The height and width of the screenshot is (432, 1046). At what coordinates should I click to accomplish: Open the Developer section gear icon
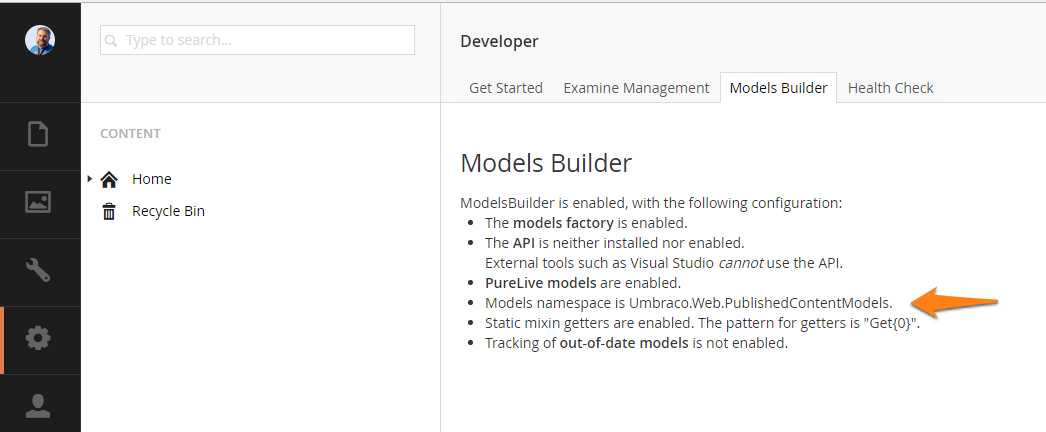point(38,339)
